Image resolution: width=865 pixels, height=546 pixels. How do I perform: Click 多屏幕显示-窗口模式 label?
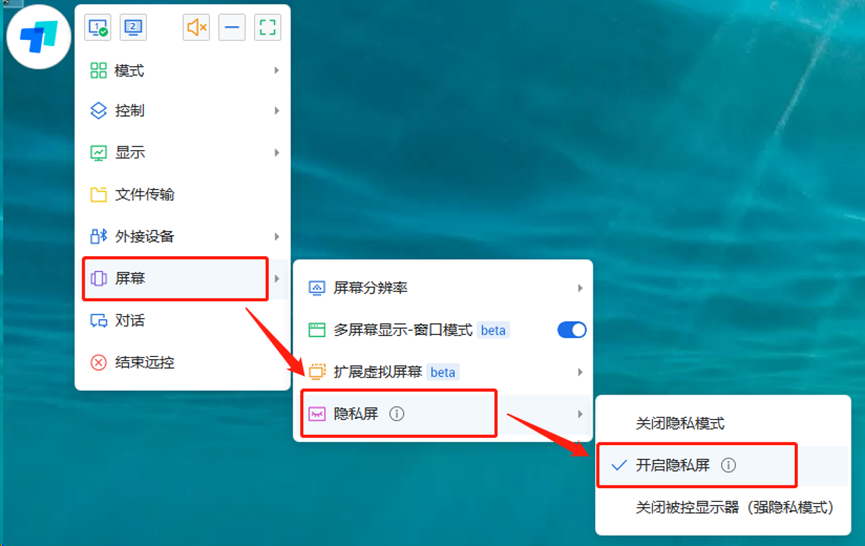click(403, 330)
